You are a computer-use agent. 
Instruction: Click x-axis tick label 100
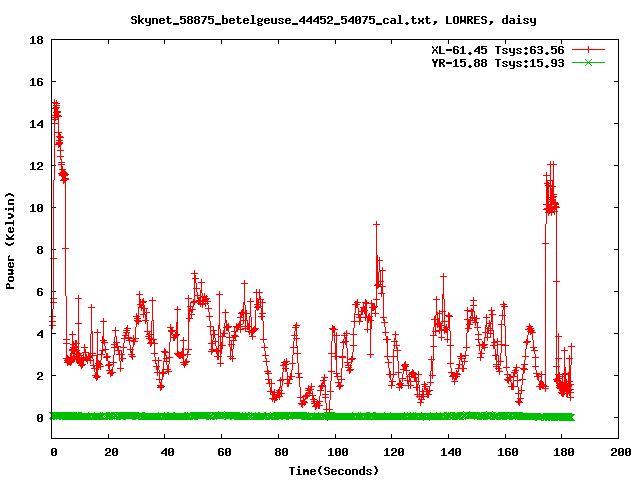338,452
